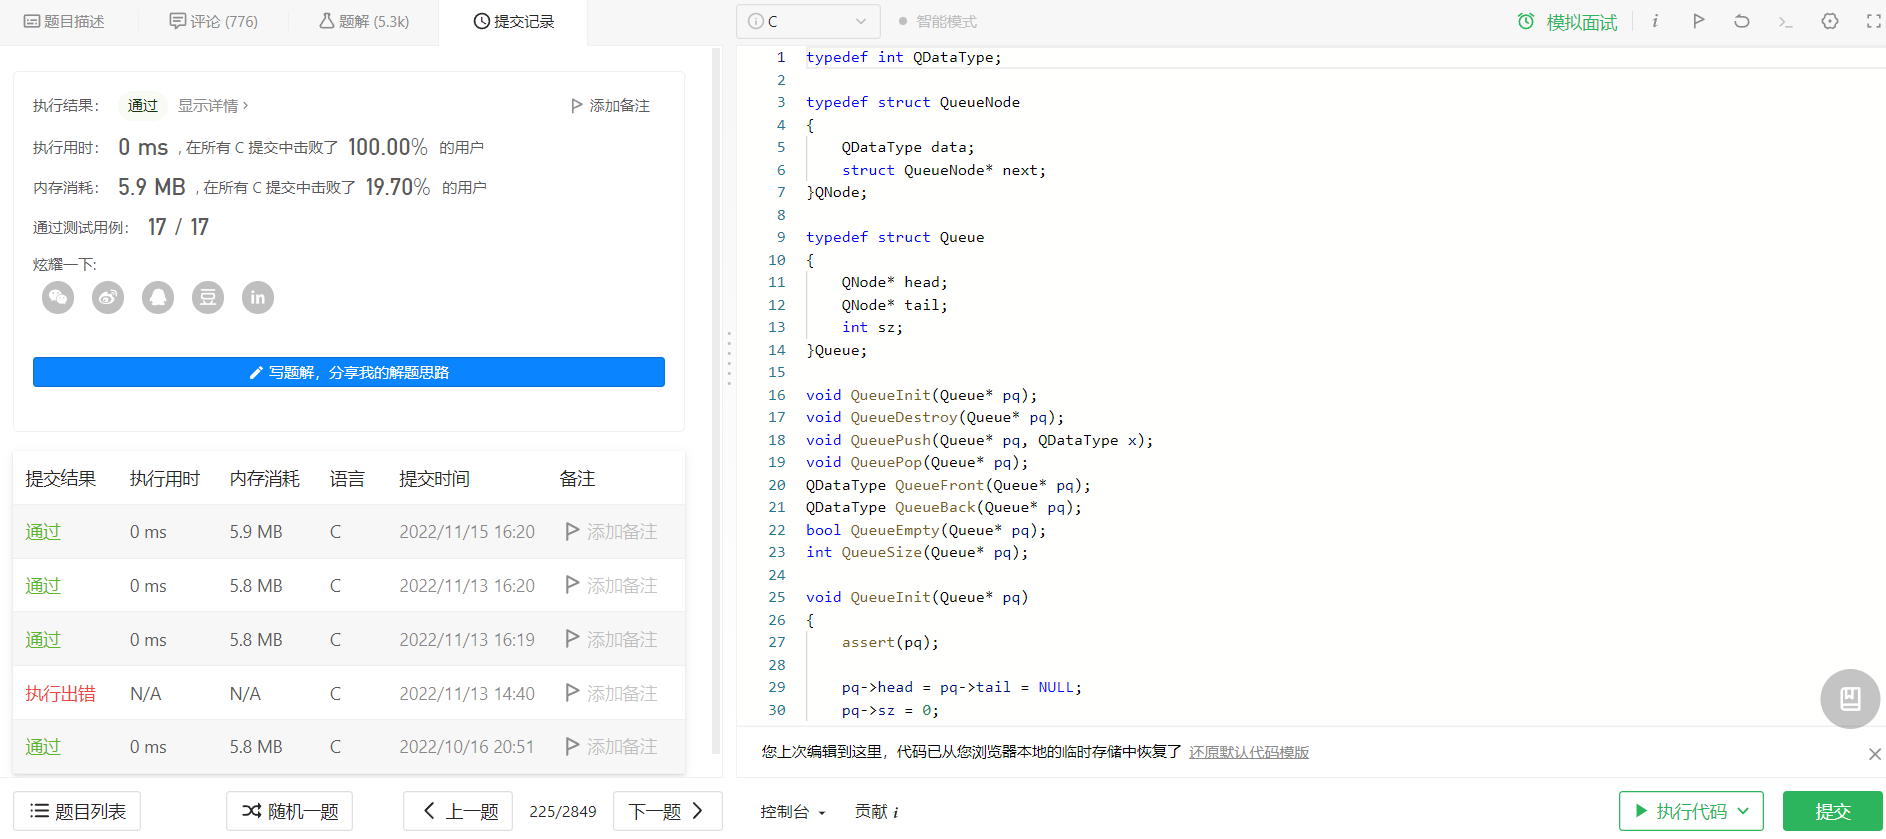This screenshot has height=839, width=1886.
Task: Open the 通过 submission from 2022/11/13 16:20
Action: coord(43,586)
